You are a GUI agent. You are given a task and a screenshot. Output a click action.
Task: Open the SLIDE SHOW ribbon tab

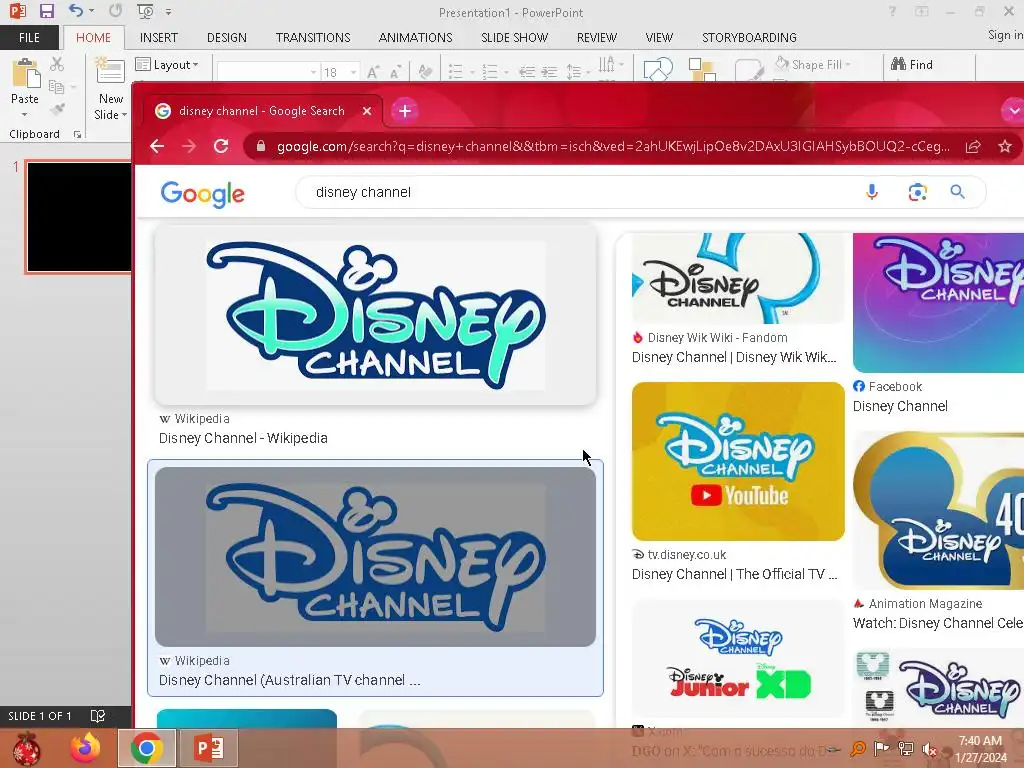515,38
